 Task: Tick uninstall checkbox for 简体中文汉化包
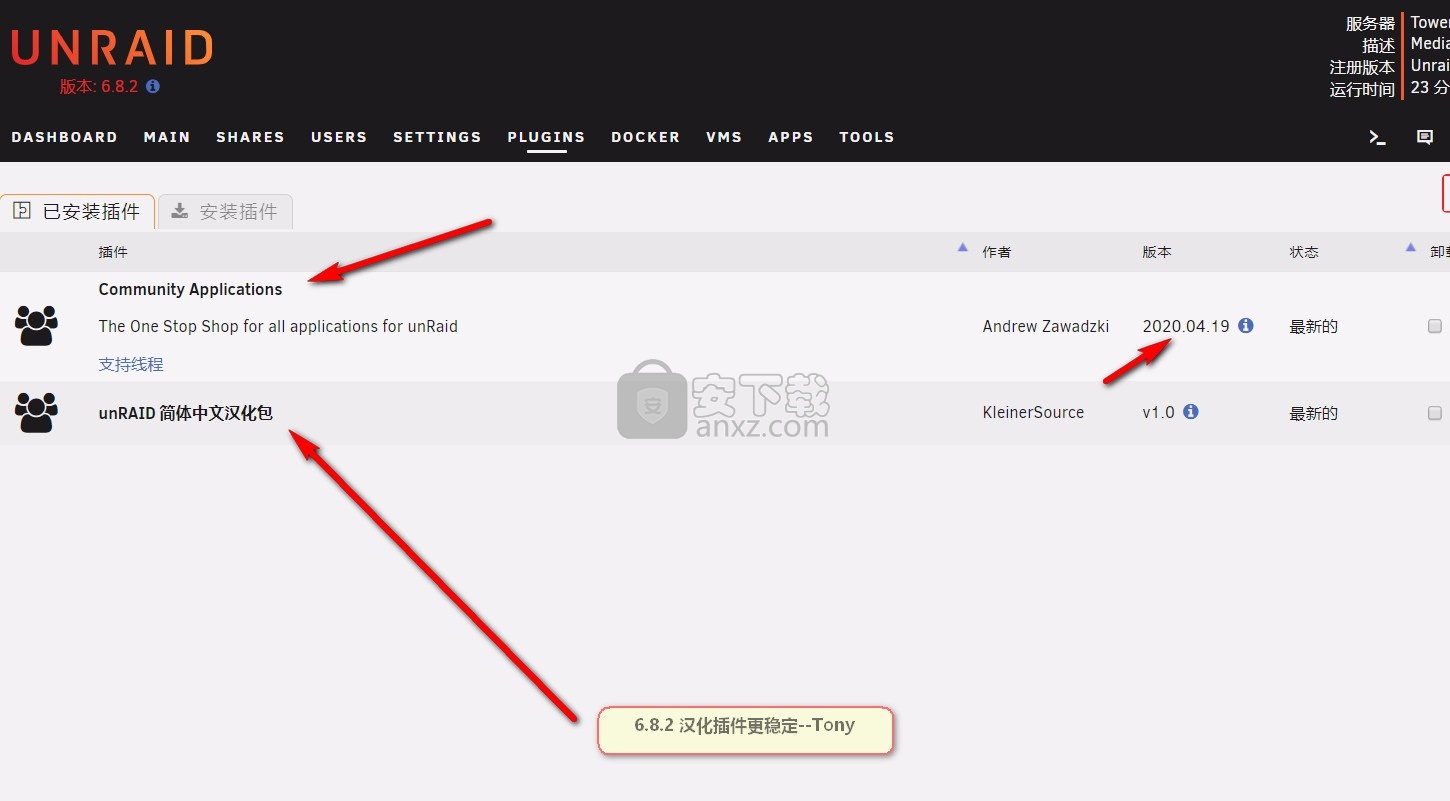click(x=1435, y=413)
